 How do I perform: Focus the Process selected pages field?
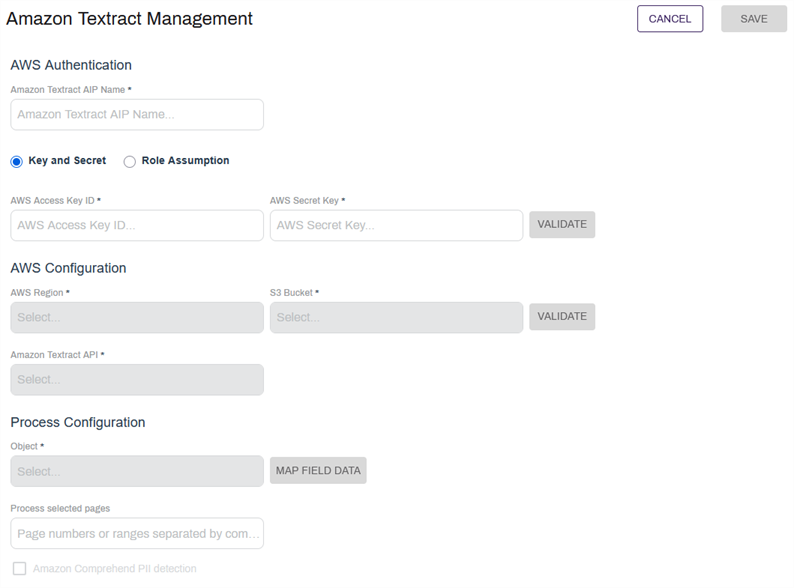tap(137, 533)
